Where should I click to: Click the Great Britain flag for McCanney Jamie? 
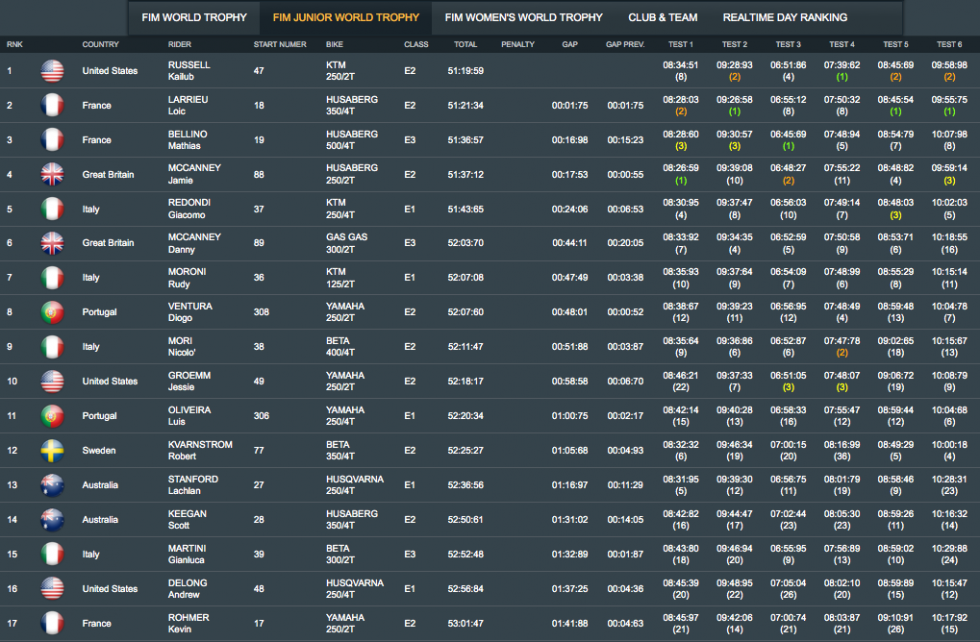[52, 174]
